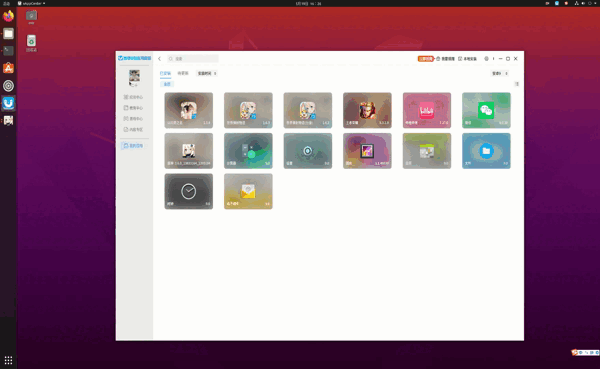Open the WeChat app tile

coord(486,110)
